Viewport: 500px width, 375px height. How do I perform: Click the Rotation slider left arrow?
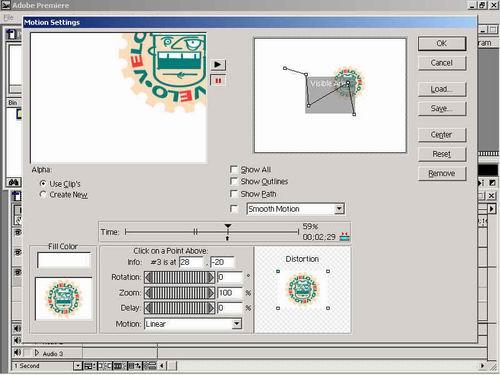click(x=148, y=277)
